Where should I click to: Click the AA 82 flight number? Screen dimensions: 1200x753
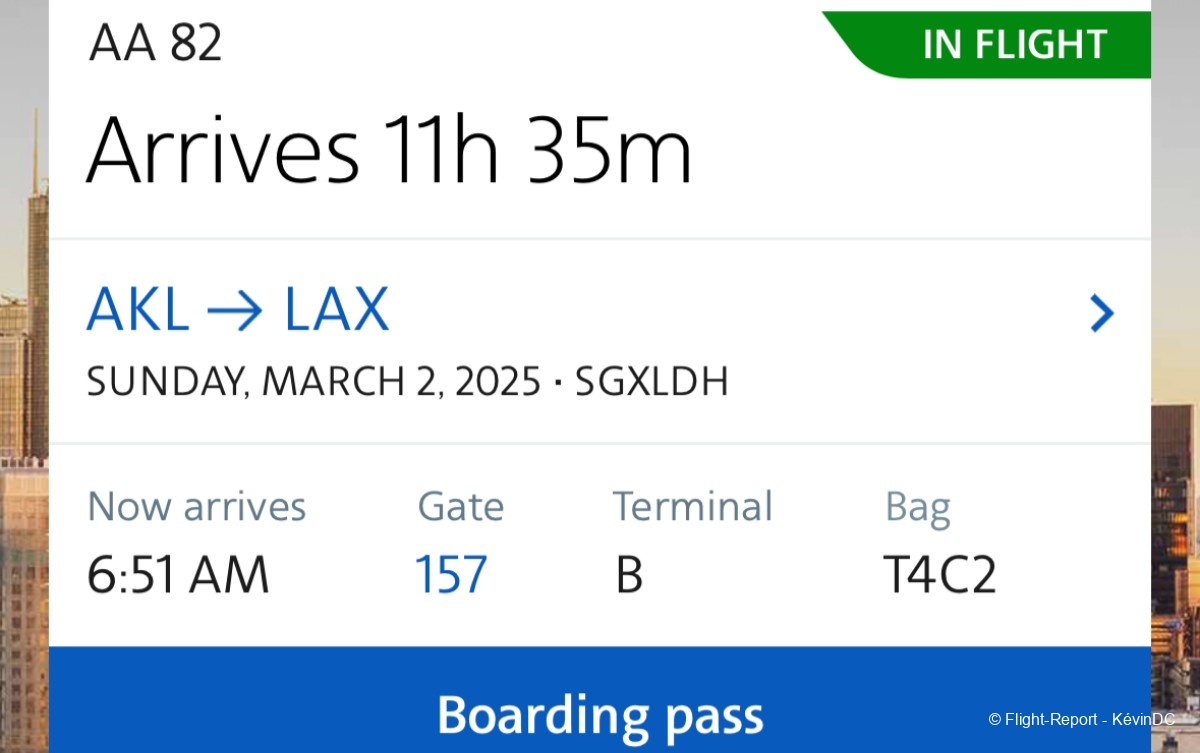tap(155, 43)
